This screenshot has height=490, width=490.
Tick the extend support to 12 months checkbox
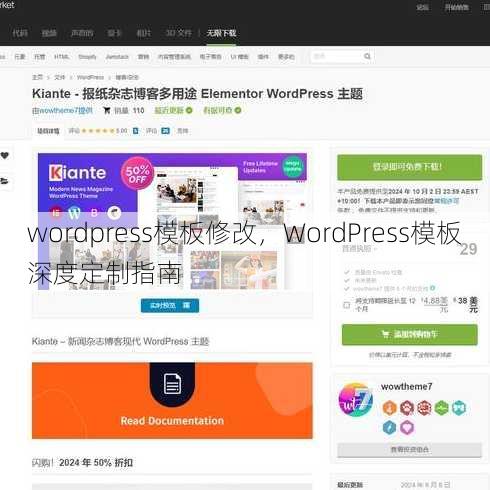click(x=347, y=305)
